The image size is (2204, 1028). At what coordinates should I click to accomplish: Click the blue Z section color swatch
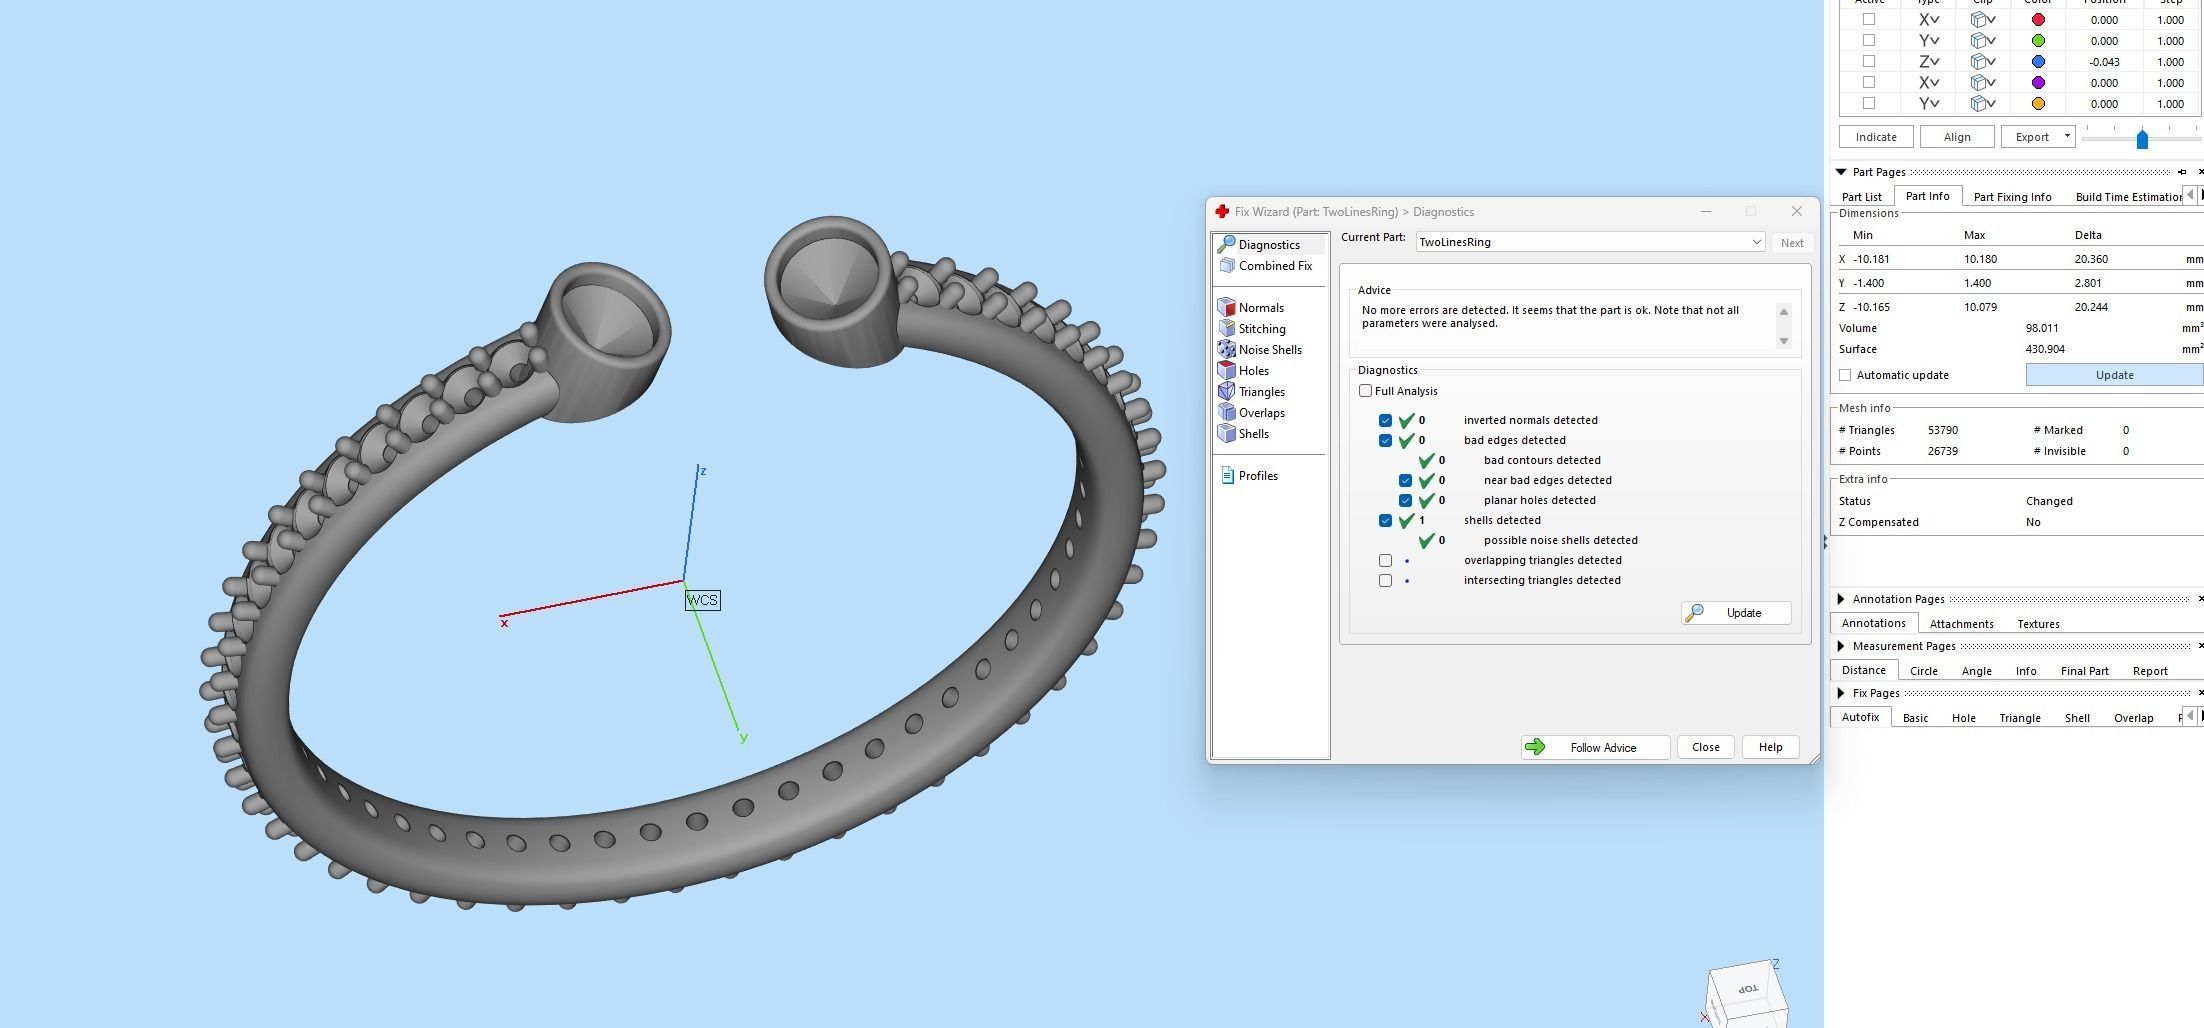[x=2038, y=61]
